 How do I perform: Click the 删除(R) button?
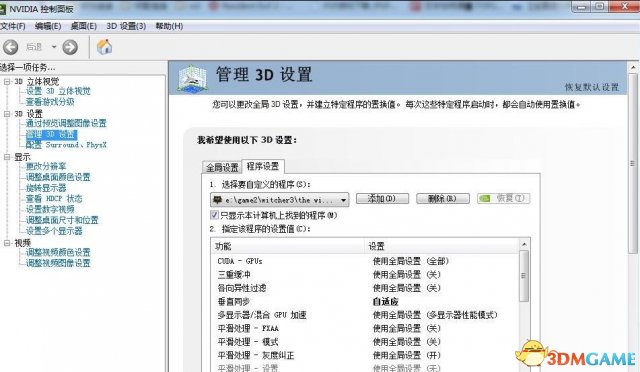442,198
